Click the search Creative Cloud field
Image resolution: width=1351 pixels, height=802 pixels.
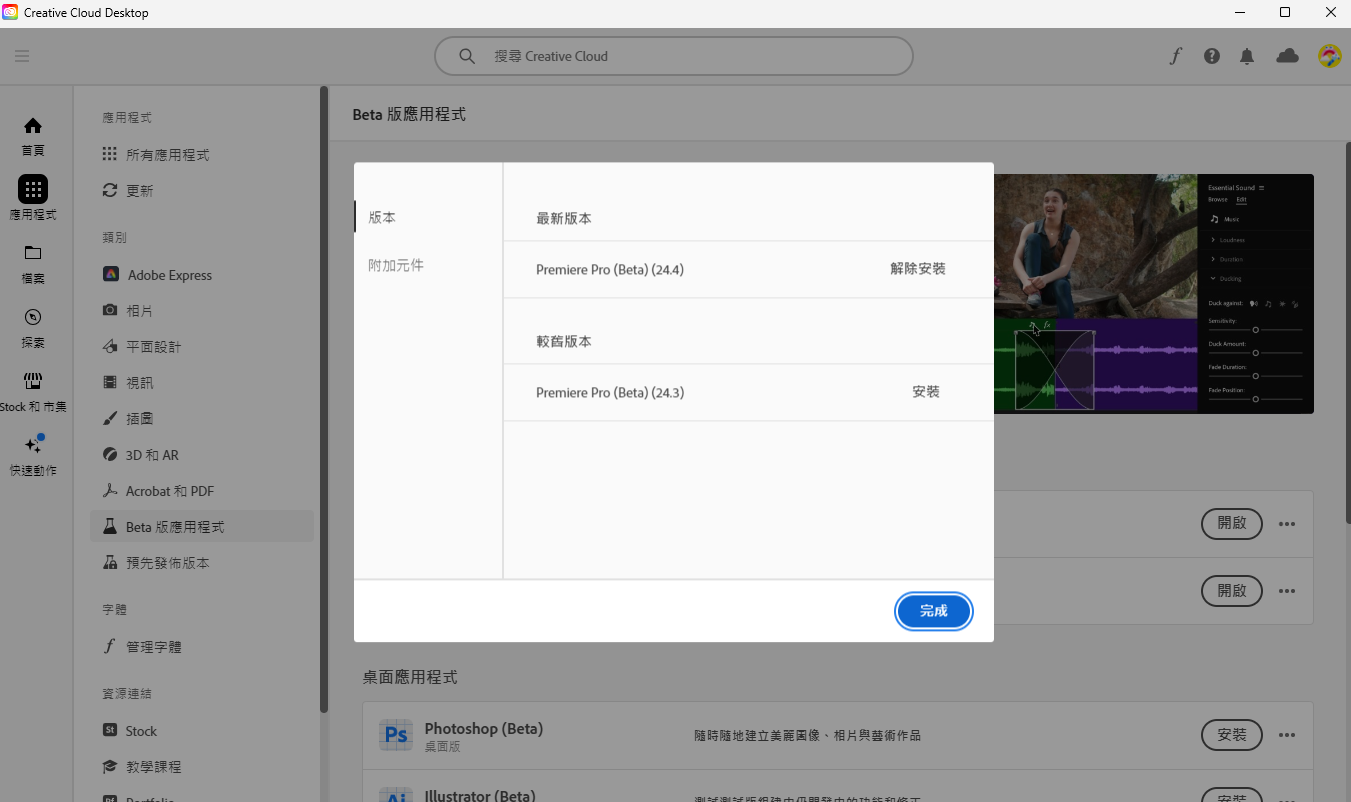[672, 56]
